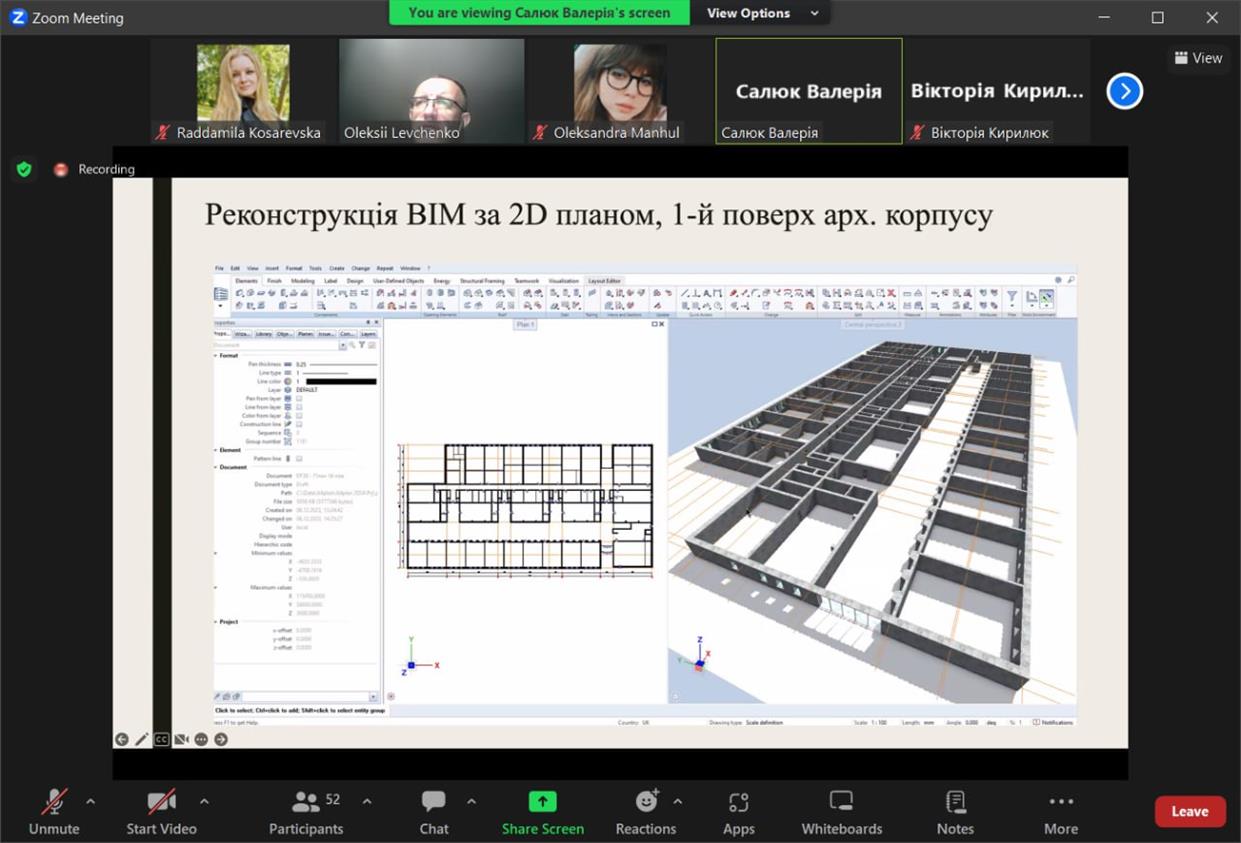Select the Line color black swatch
Screen dimensions: 1241x843
click(341, 381)
